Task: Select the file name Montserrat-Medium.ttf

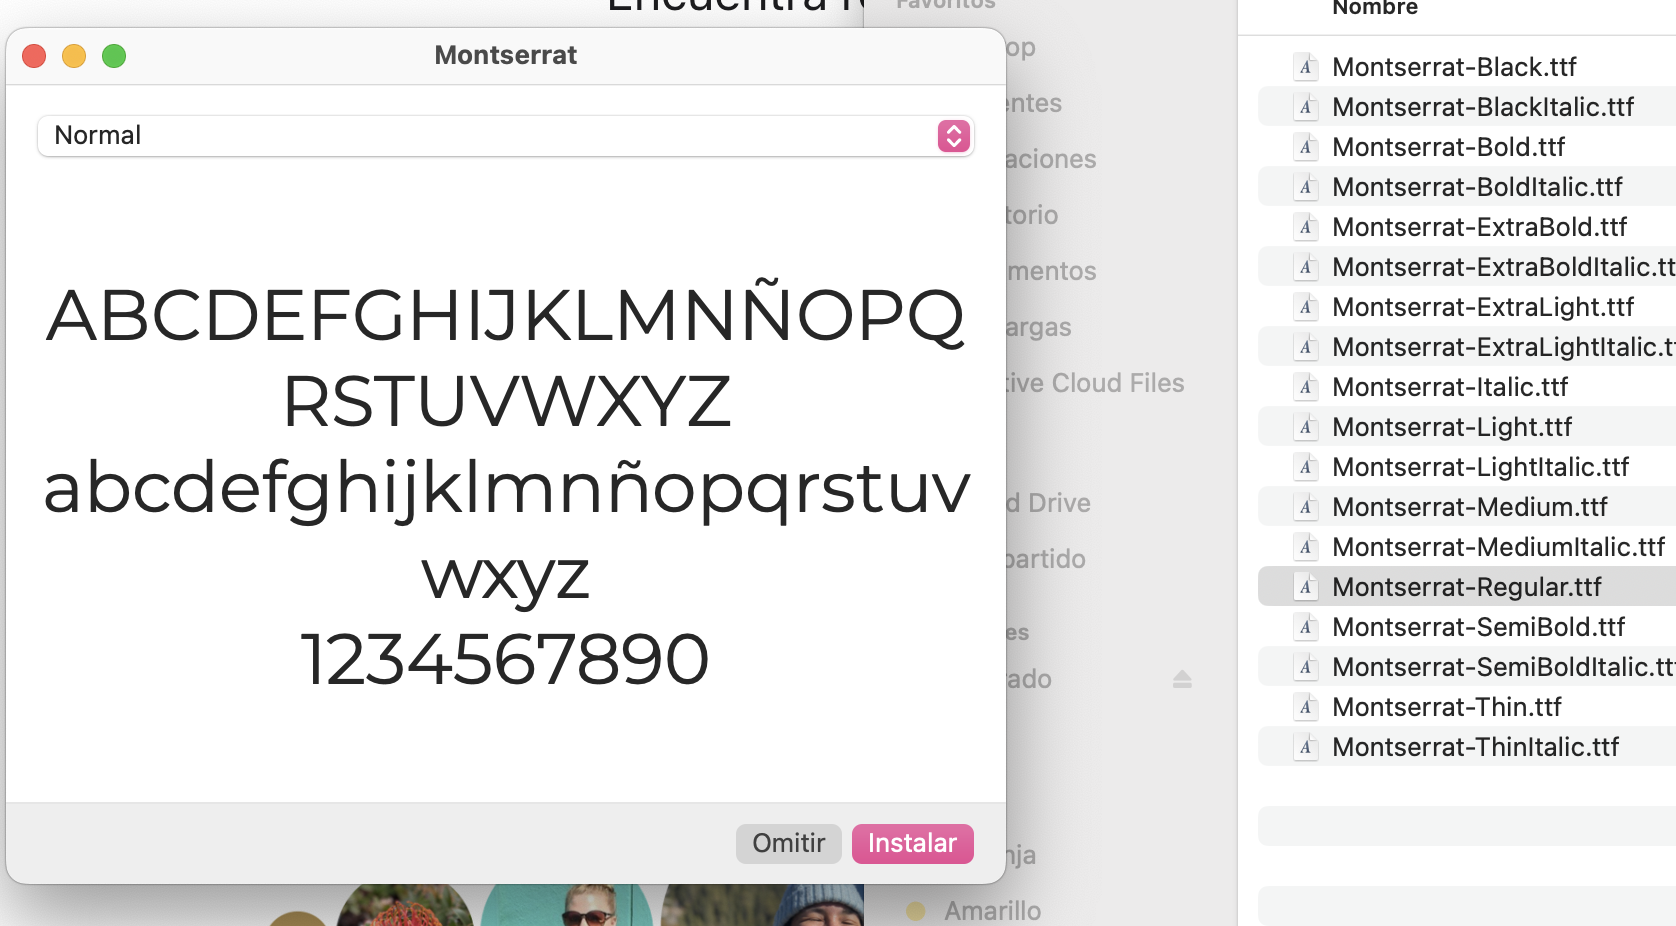Action: [1470, 507]
